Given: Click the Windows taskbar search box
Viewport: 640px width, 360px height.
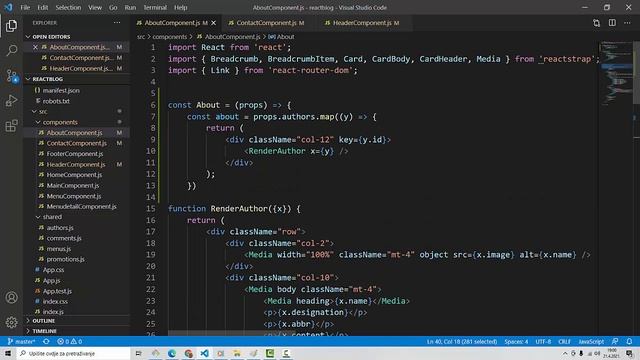Looking at the screenshot, I should (x=73, y=353).
